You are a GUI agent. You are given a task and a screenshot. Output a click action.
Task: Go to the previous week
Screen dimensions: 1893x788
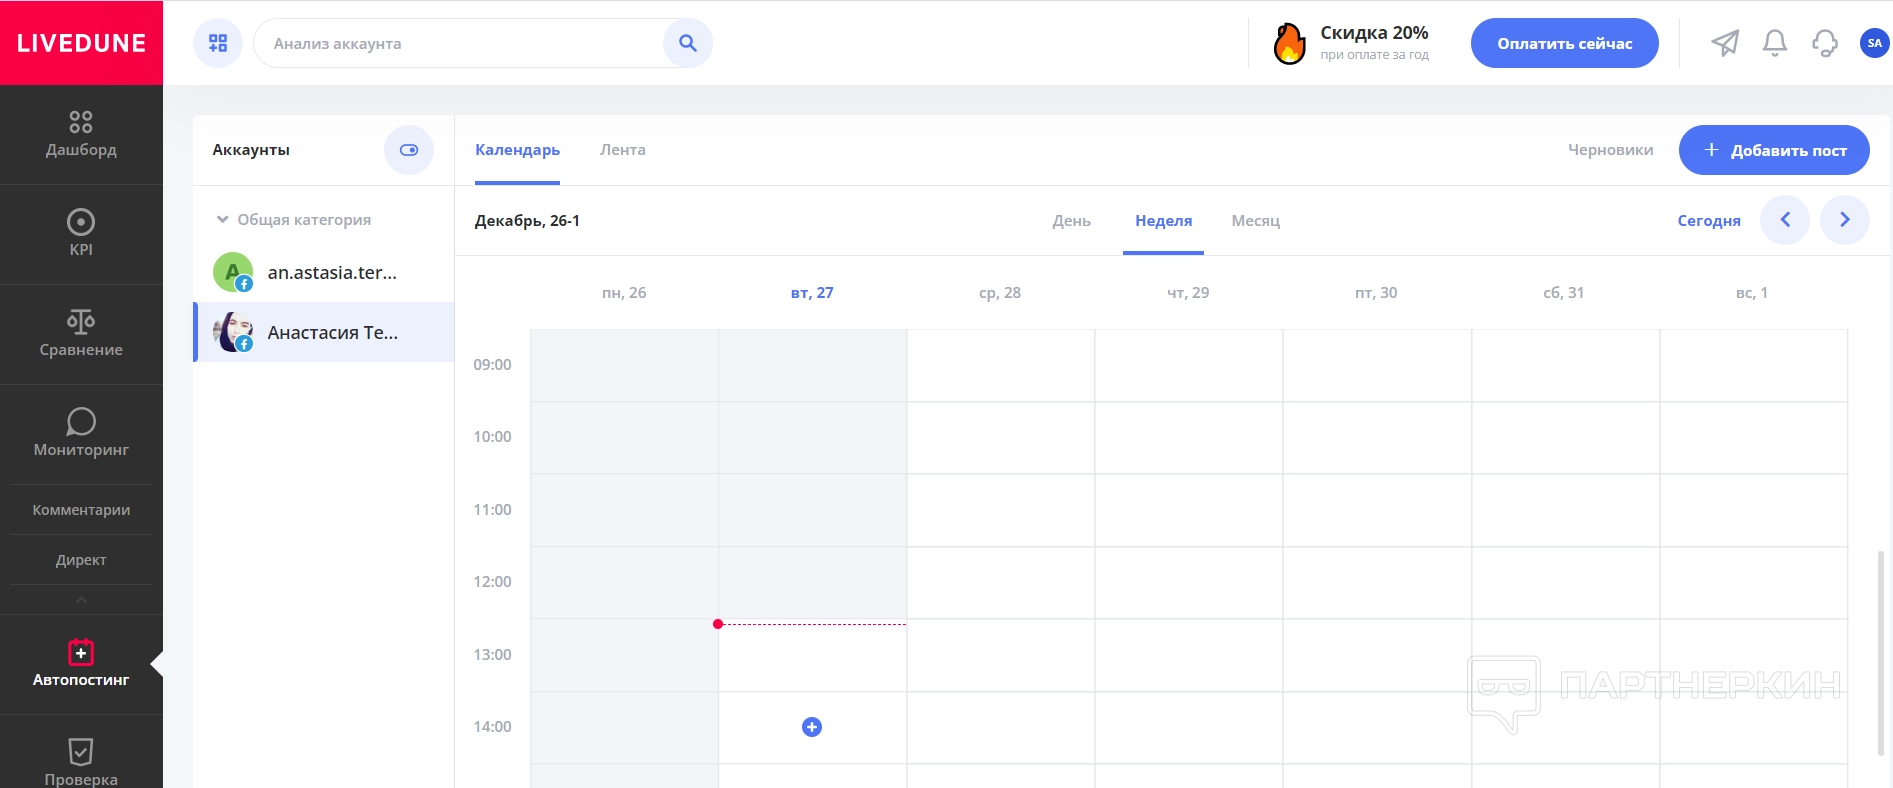[1785, 220]
